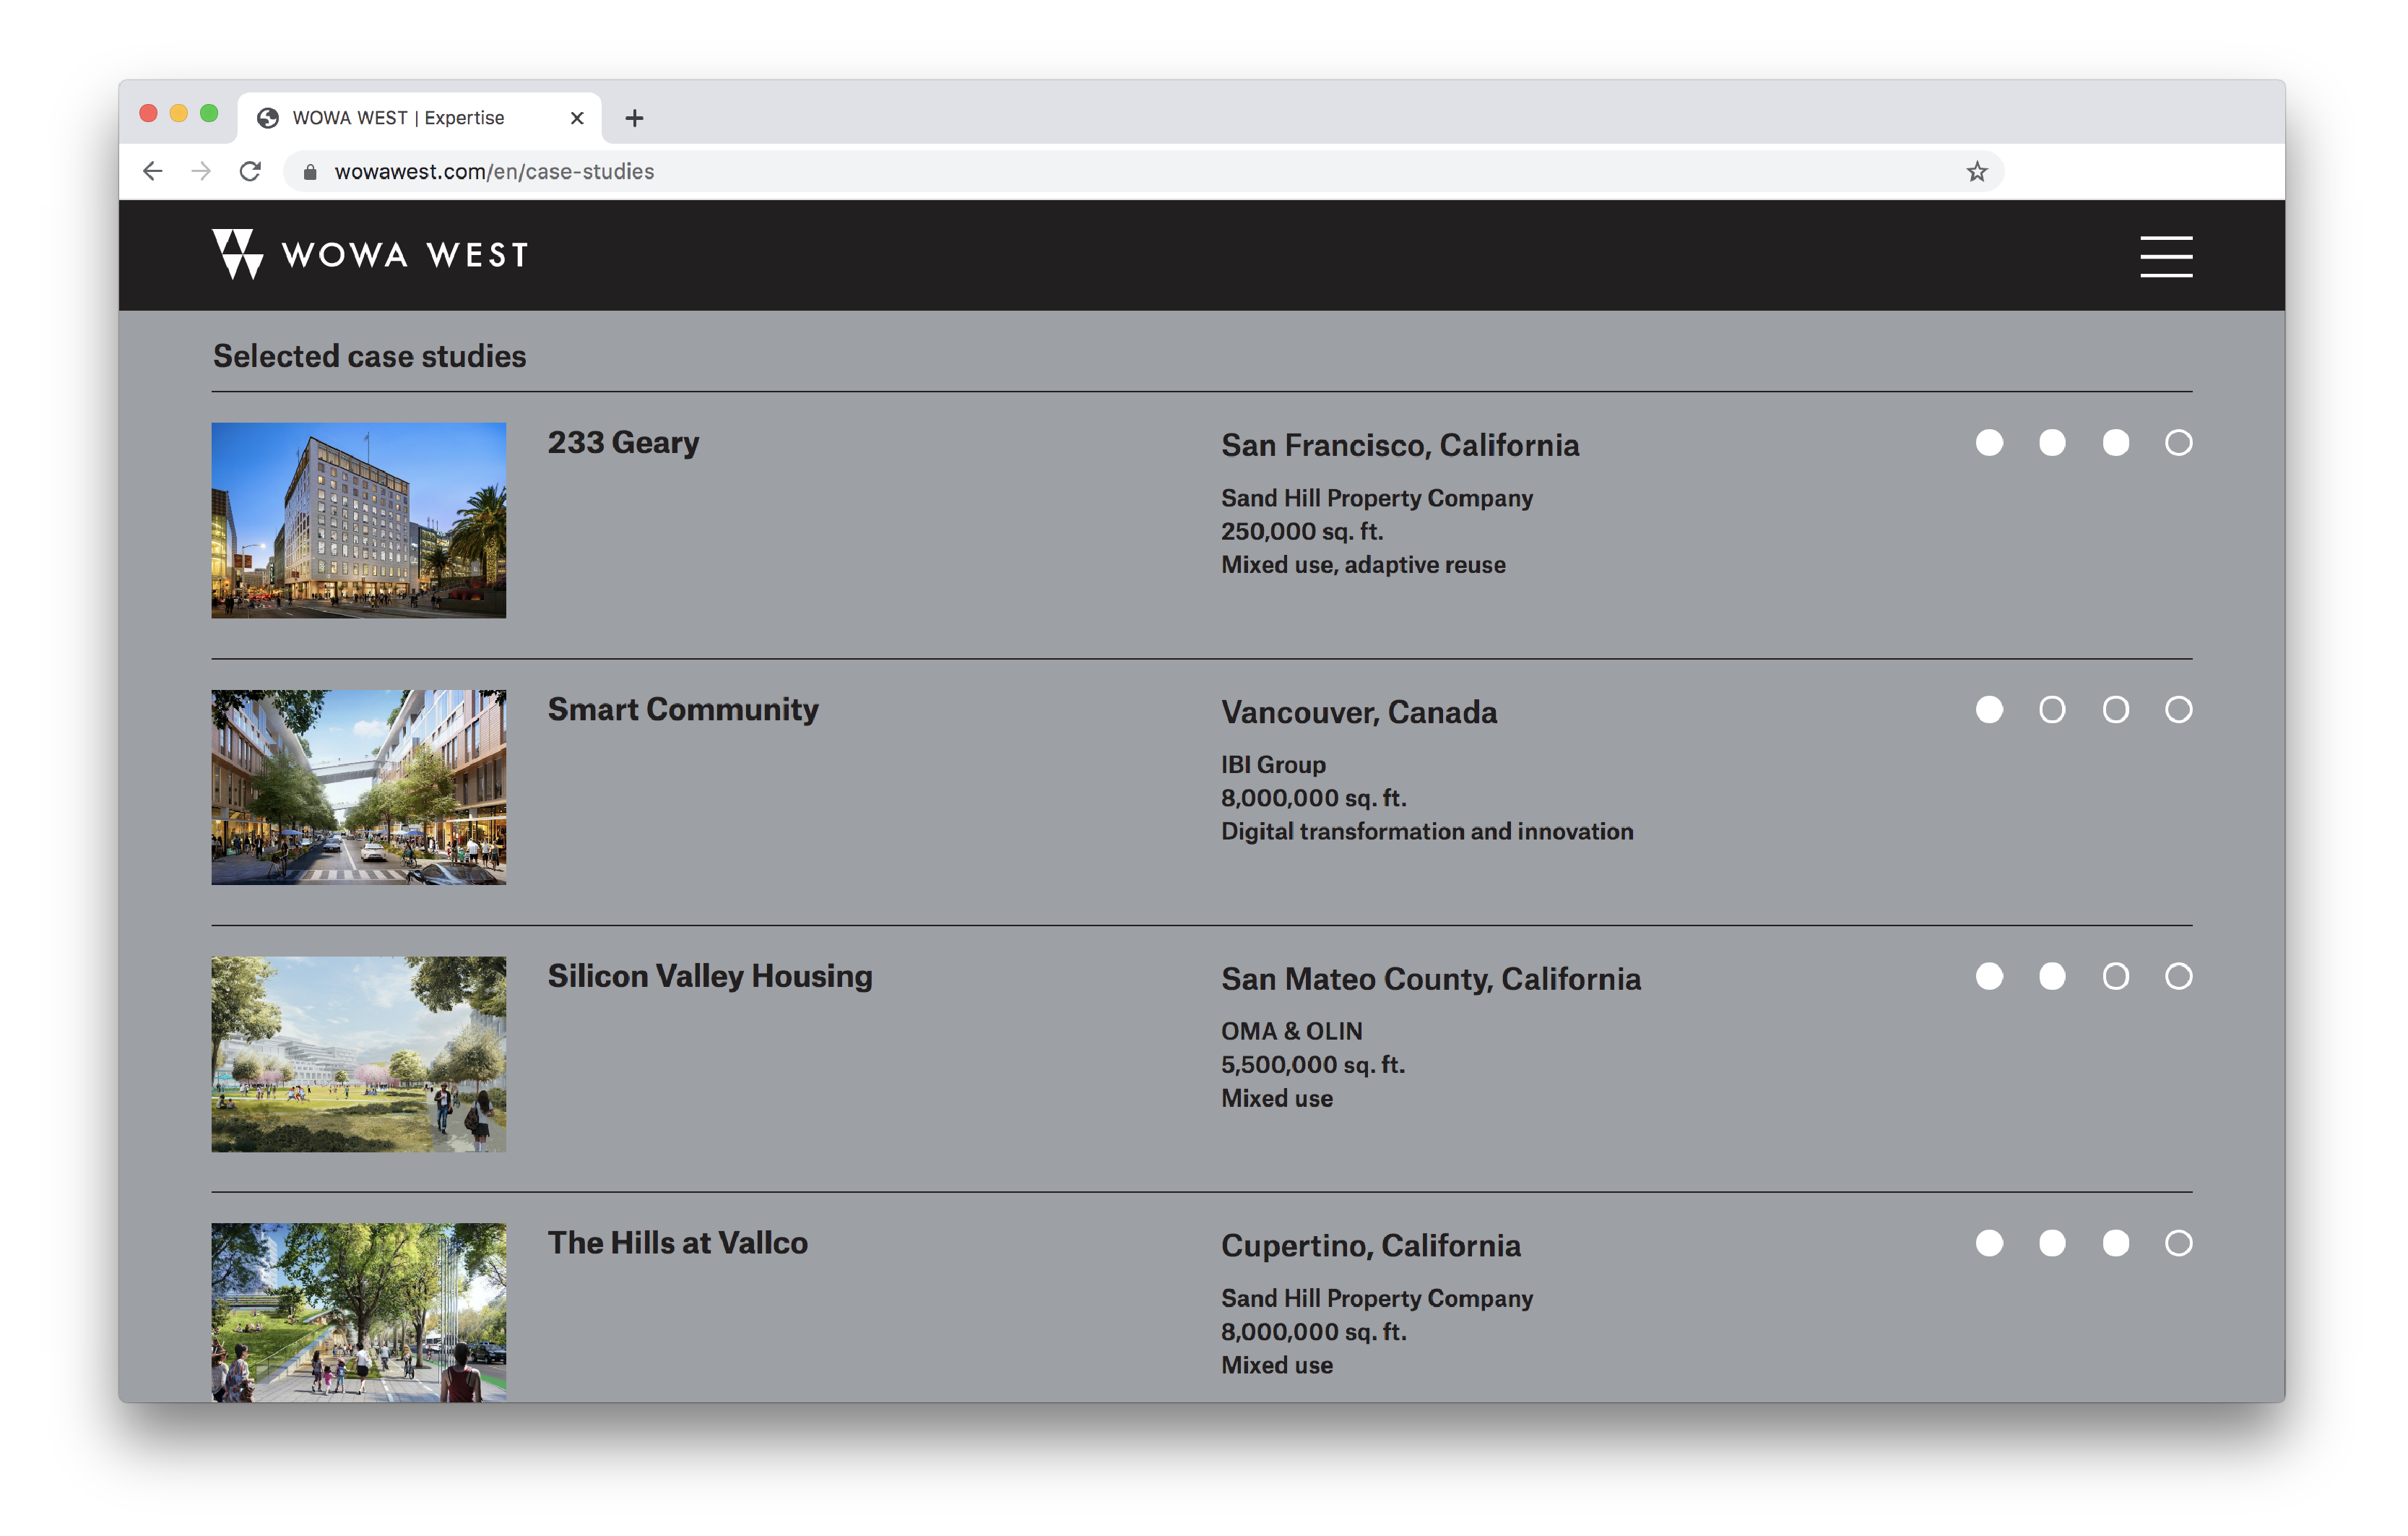Click the browser forward arrow
2408x1536 pixels.
[201, 171]
